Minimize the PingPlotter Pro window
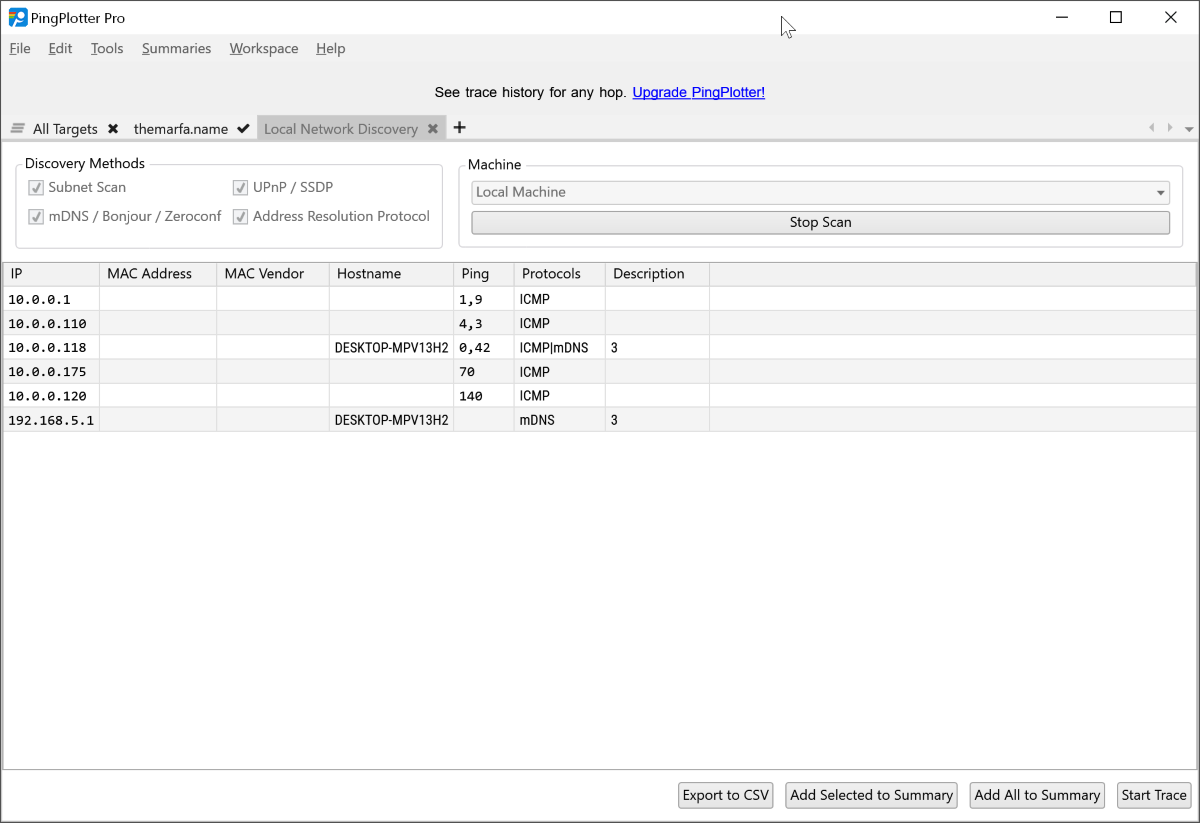 point(1061,17)
